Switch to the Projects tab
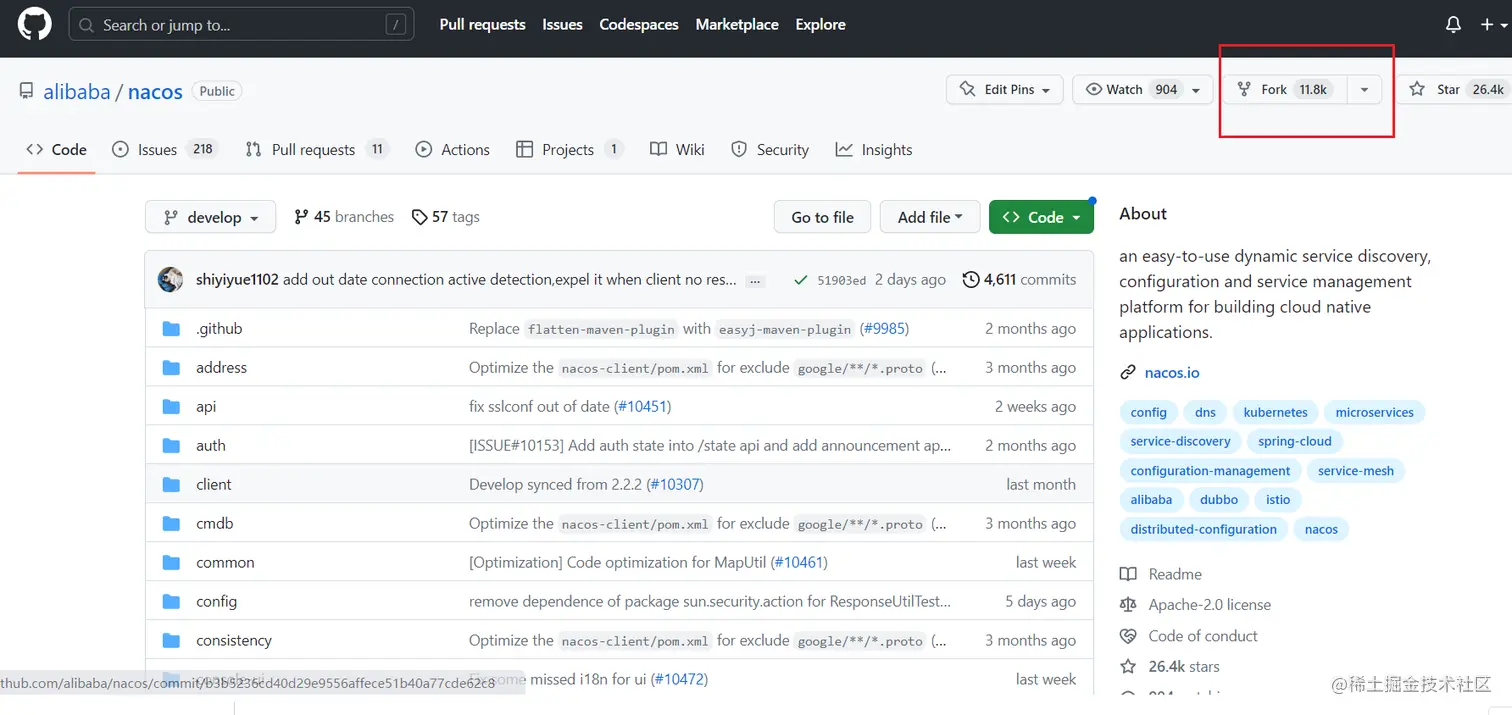 coord(569,149)
